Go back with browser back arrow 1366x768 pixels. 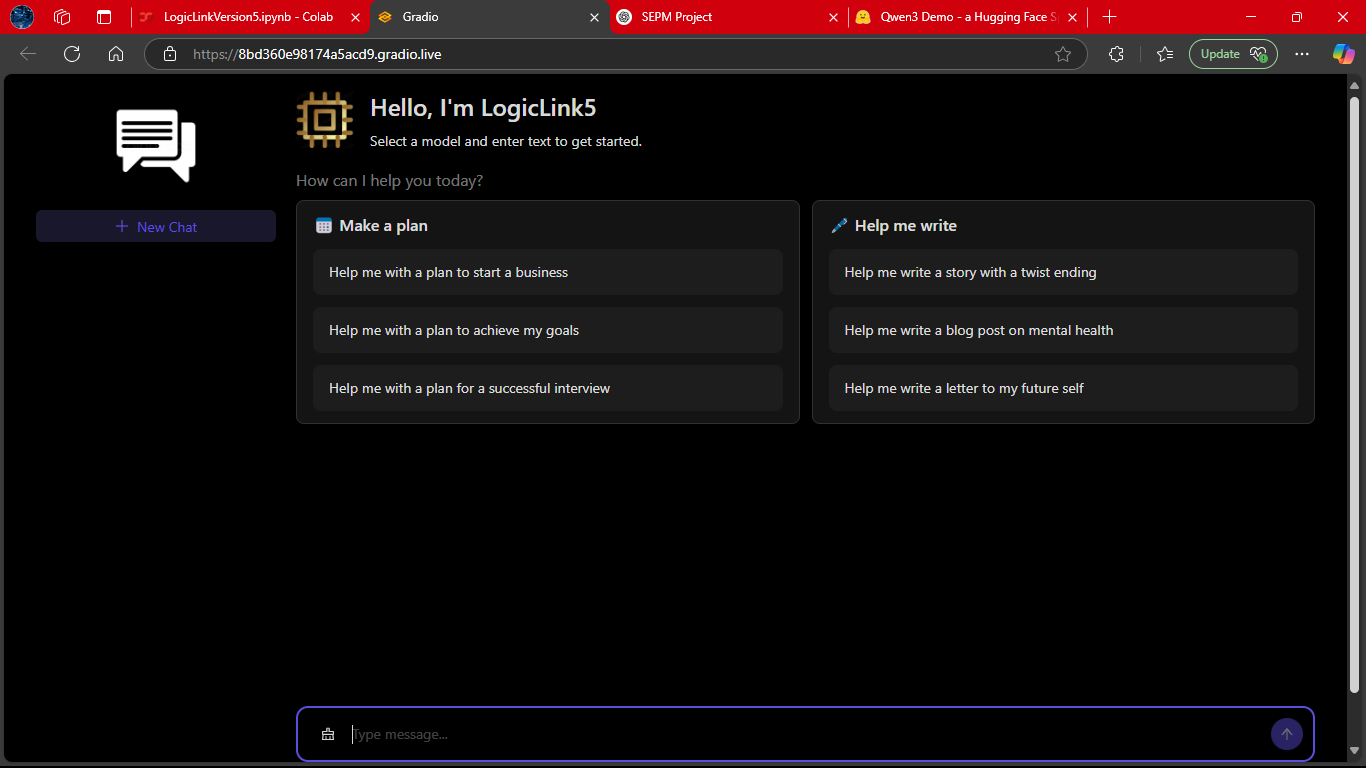coord(28,54)
